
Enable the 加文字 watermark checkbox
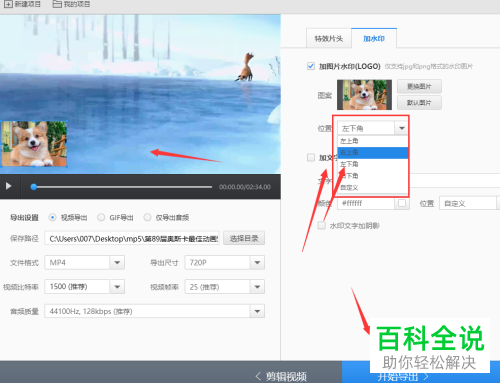[x=311, y=157]
